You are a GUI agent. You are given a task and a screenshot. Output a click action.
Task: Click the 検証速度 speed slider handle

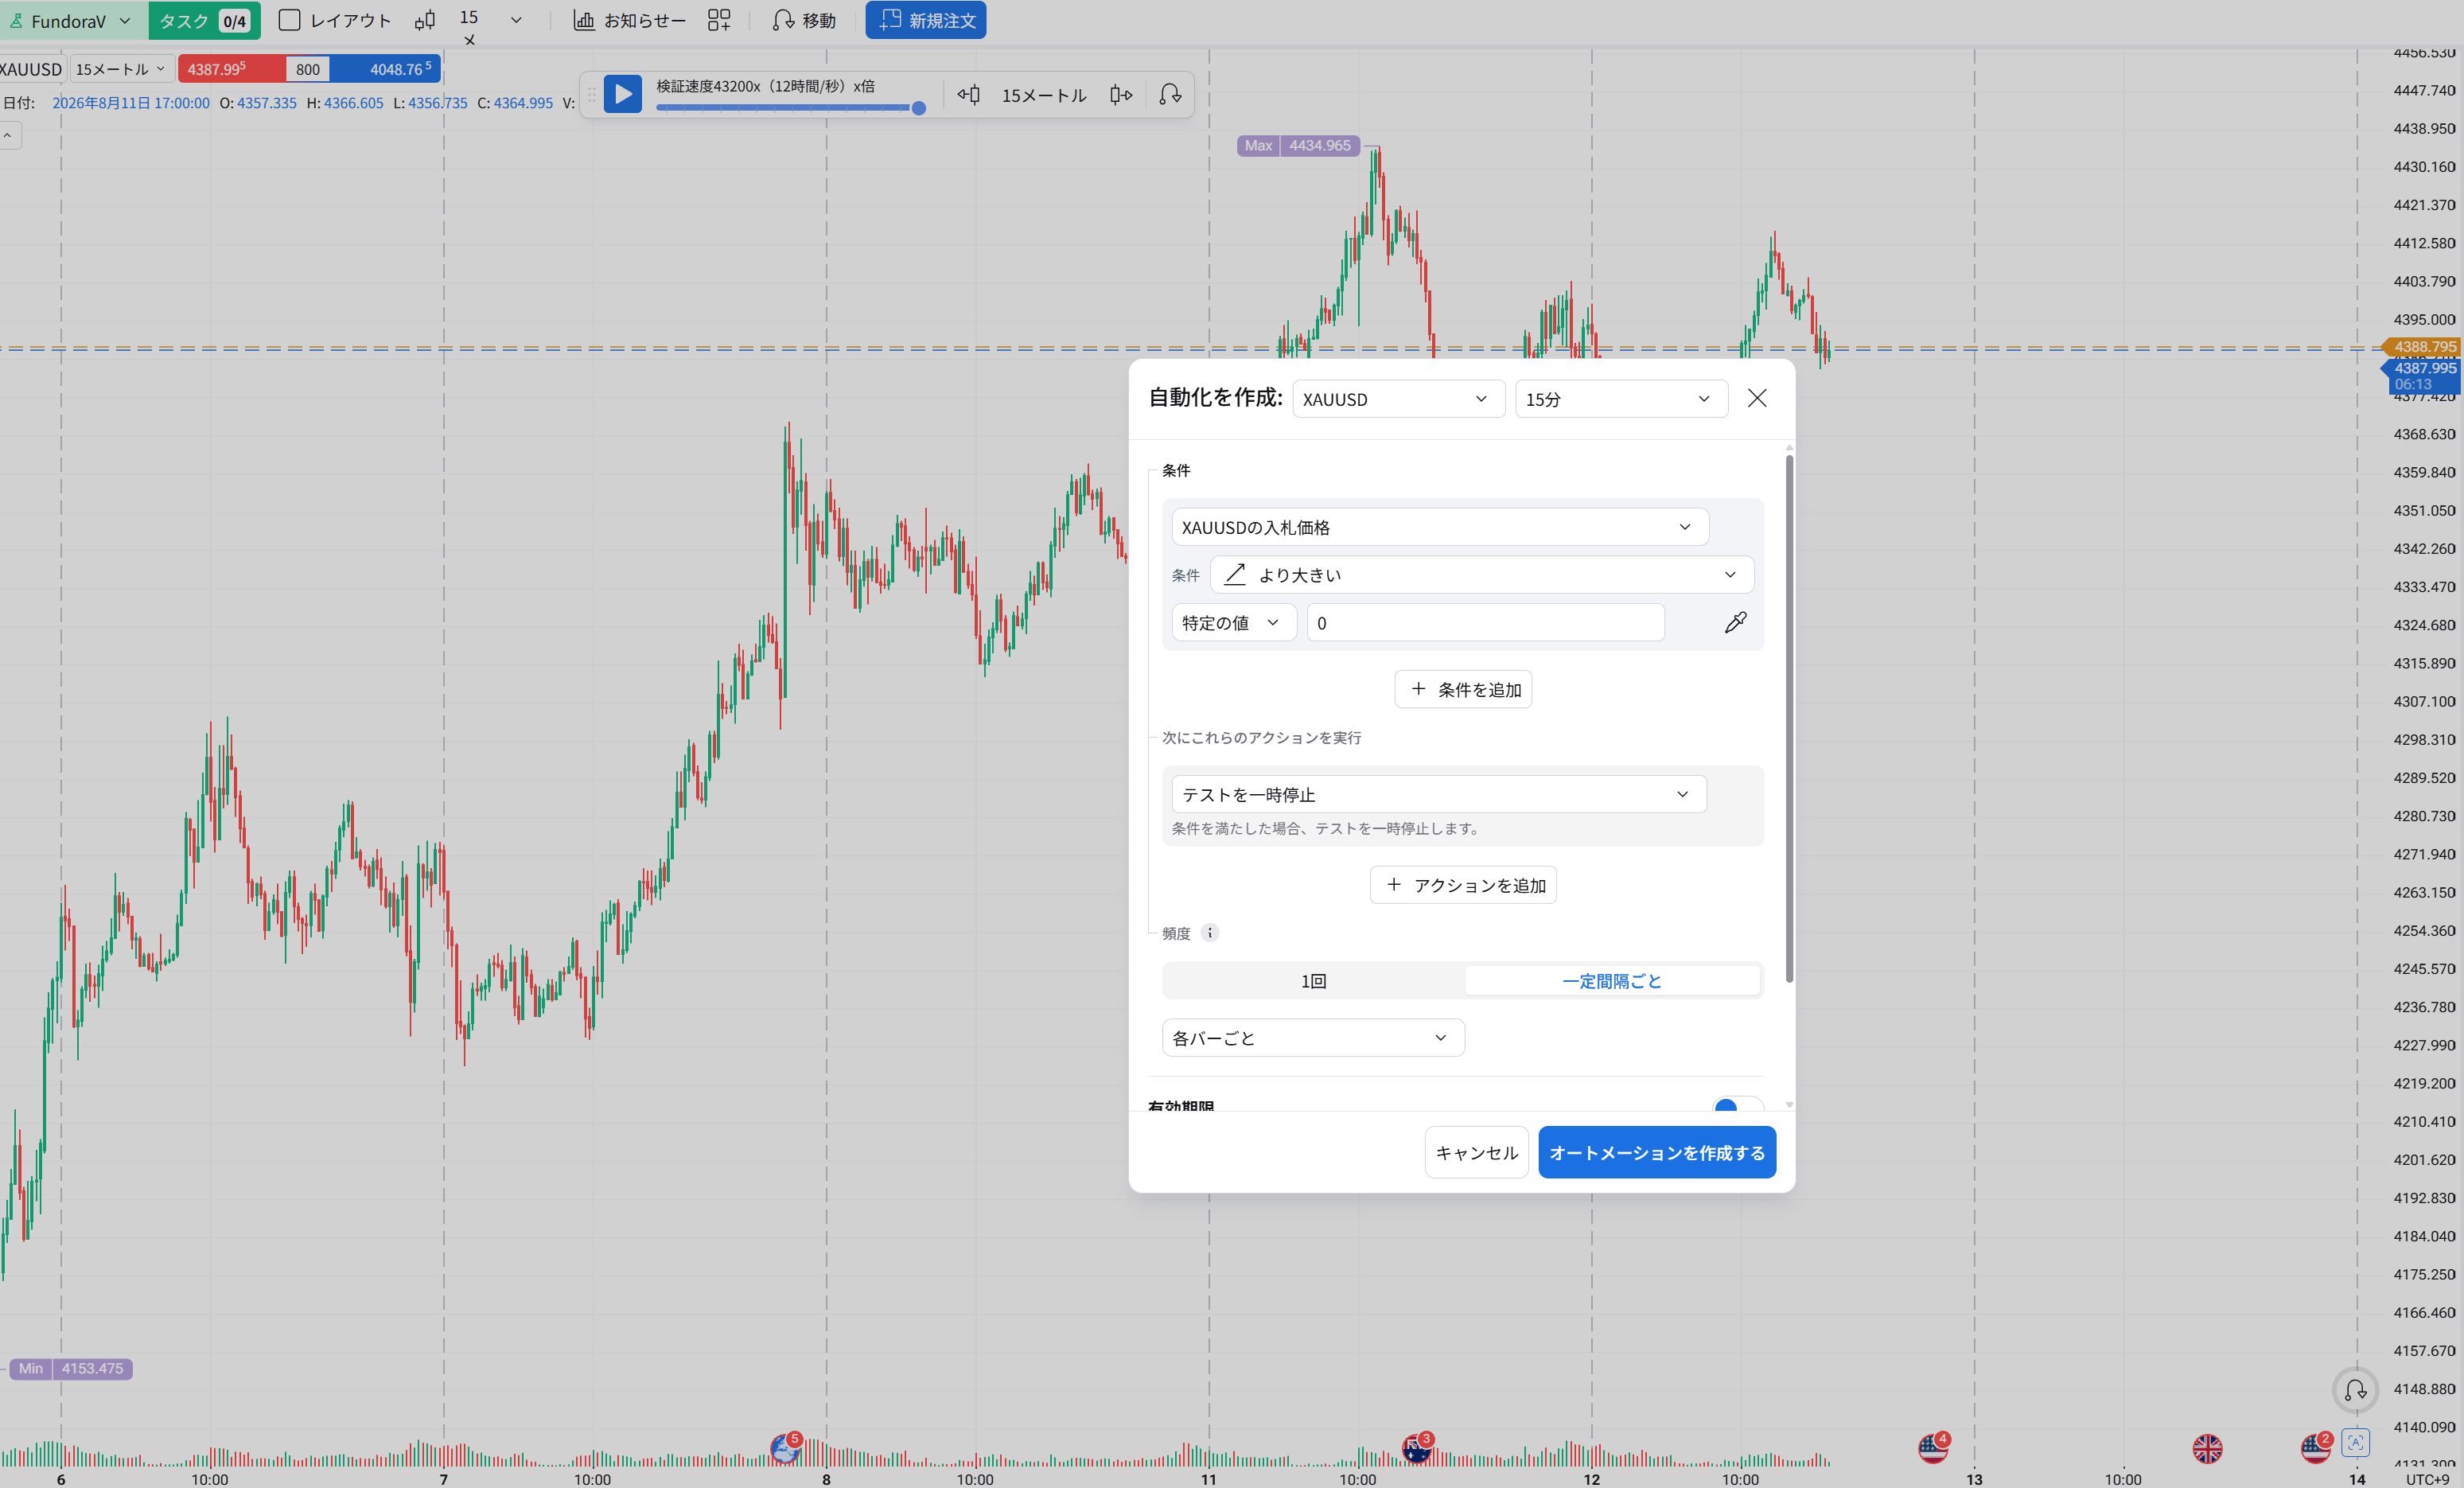click(x=918, y=108)
